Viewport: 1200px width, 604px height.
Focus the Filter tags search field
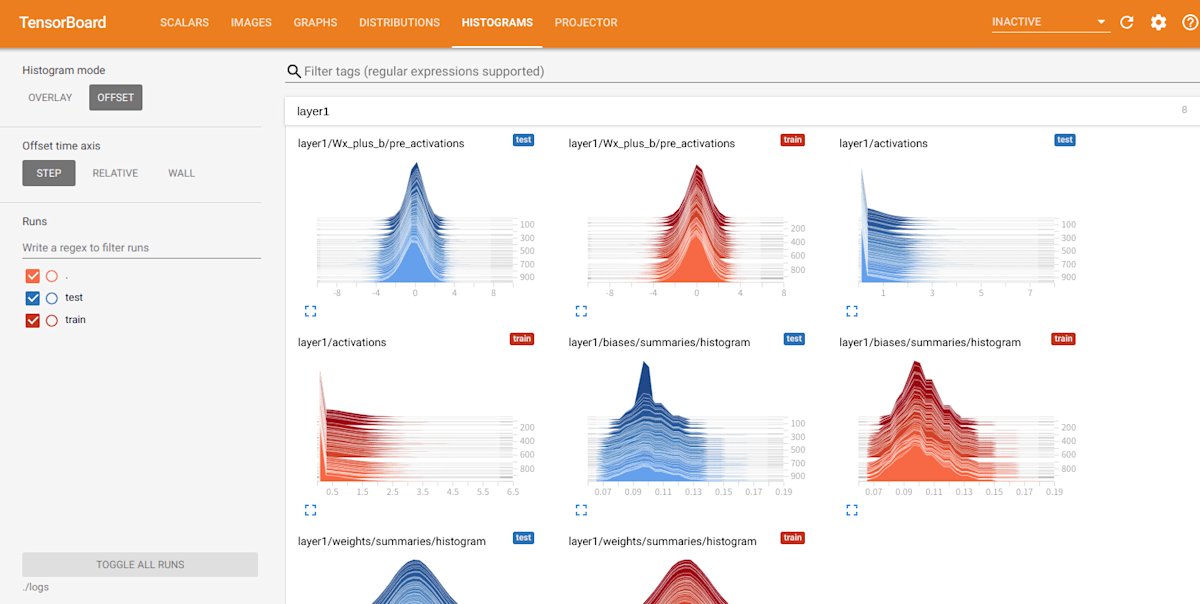click(x=740, y=71)
